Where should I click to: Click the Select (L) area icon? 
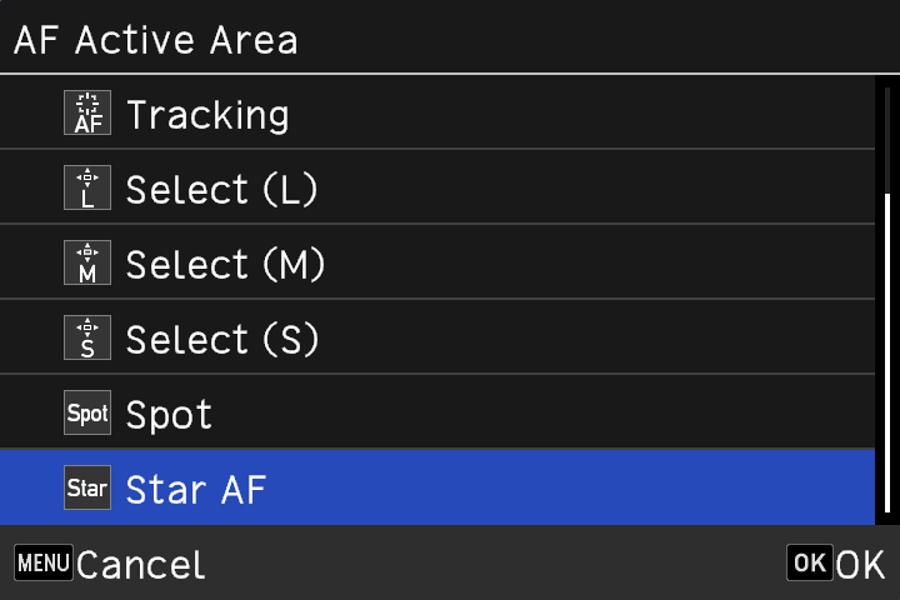(x=87, y=189)
